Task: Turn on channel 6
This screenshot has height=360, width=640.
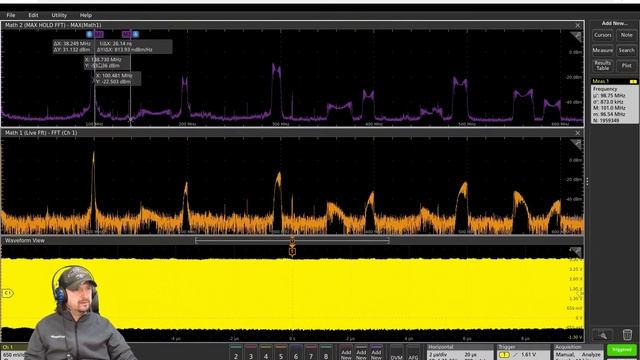Action: coord(296,353)
